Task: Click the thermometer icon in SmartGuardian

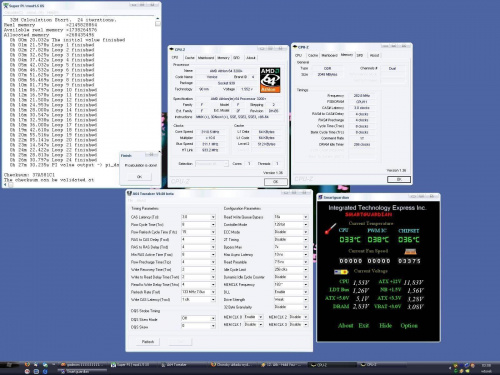Action: pos(330,229)
